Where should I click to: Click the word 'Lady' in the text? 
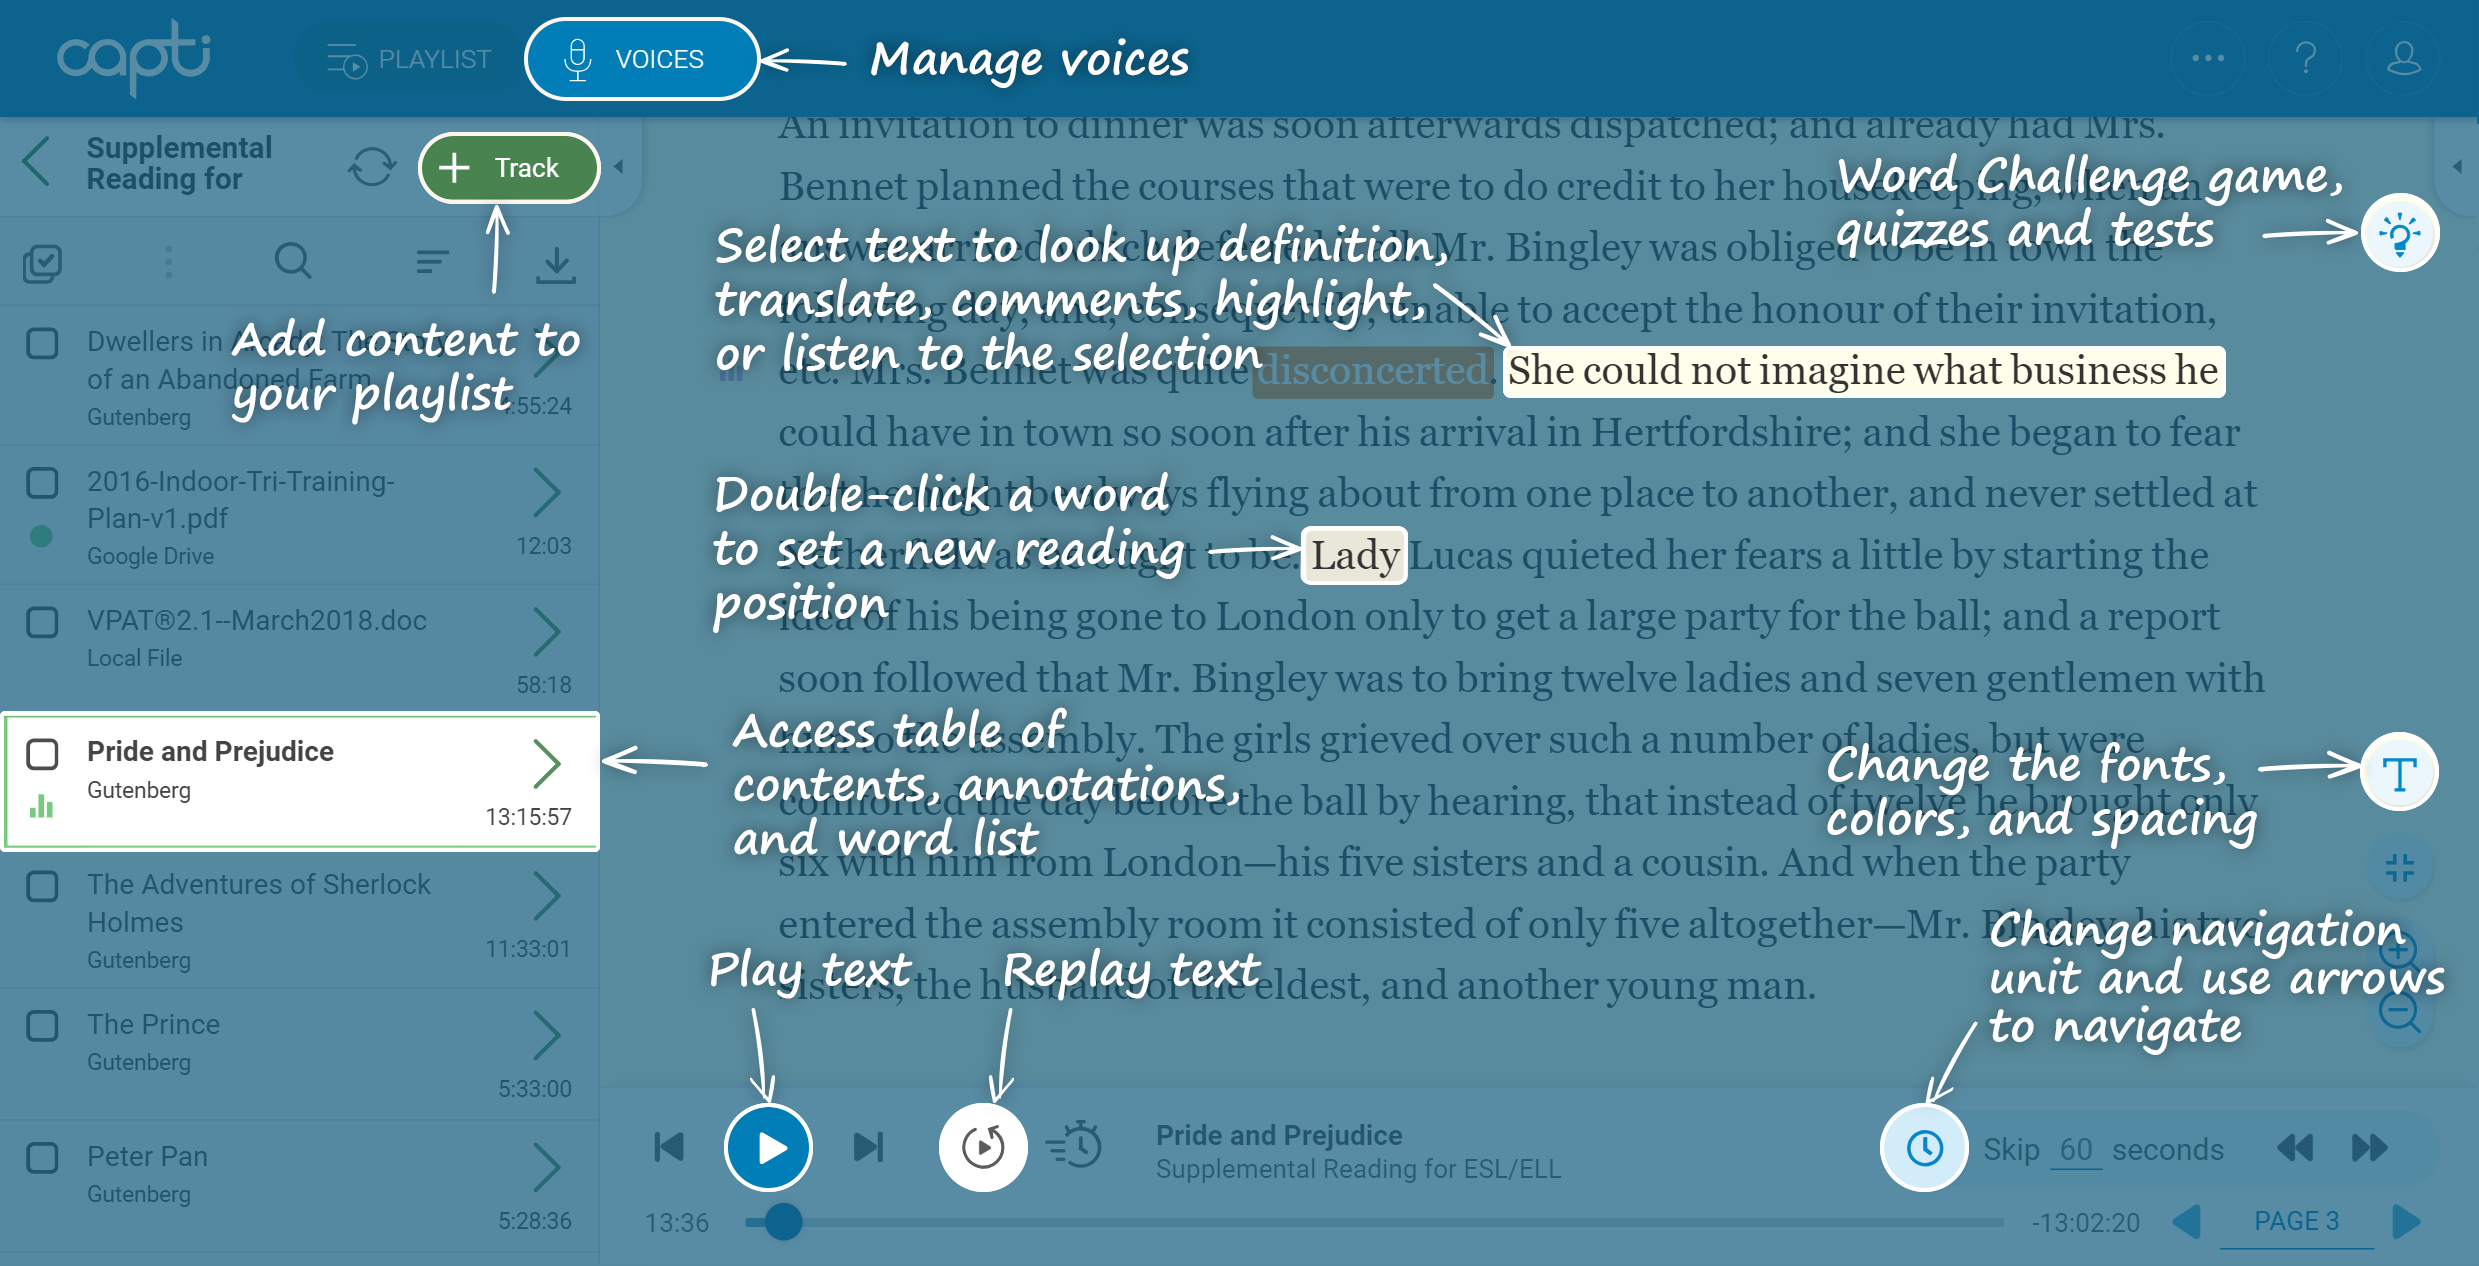[x=1354, y=555]
